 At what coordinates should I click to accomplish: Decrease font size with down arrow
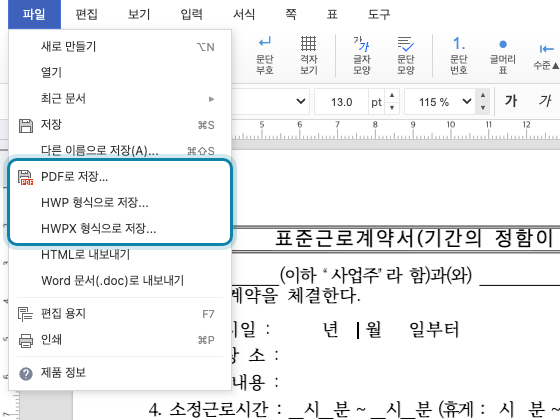pos(392,108)
